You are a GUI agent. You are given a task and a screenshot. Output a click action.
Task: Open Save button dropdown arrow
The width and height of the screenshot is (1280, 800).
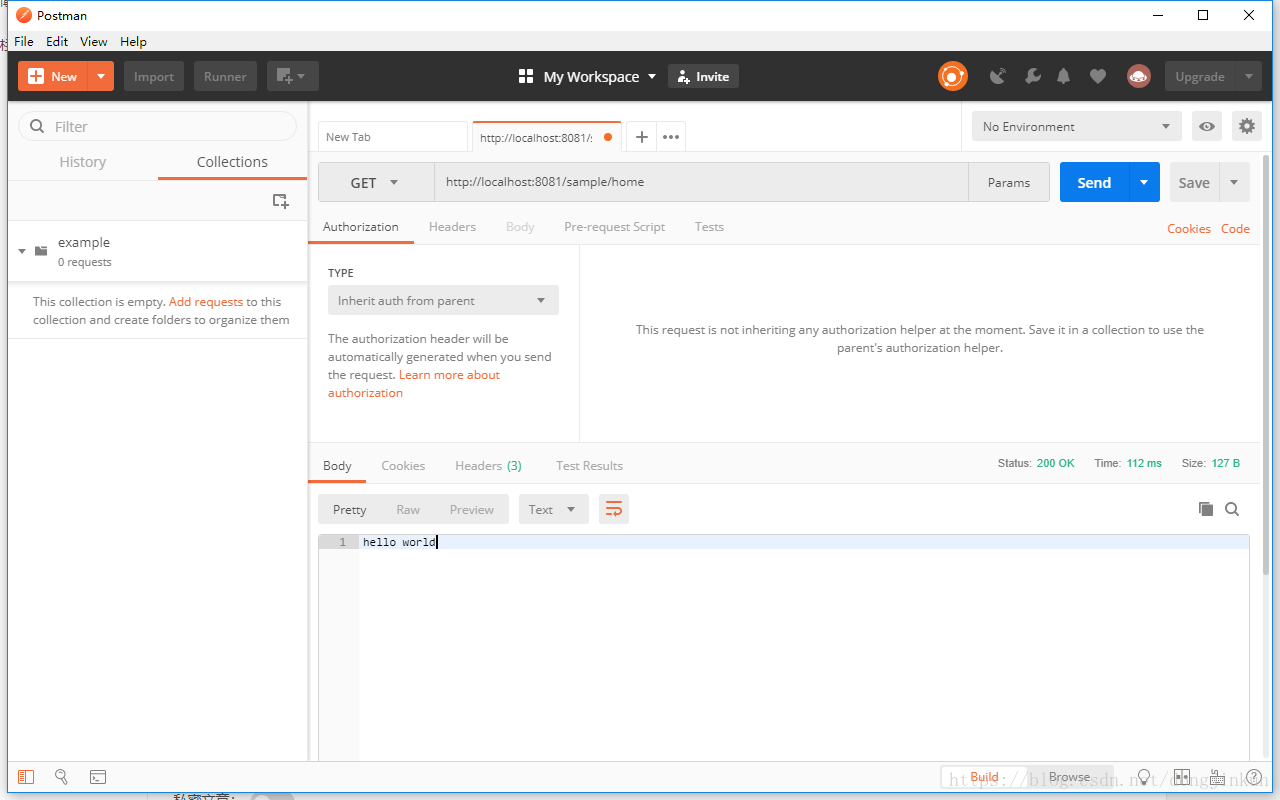[1234, 182]
